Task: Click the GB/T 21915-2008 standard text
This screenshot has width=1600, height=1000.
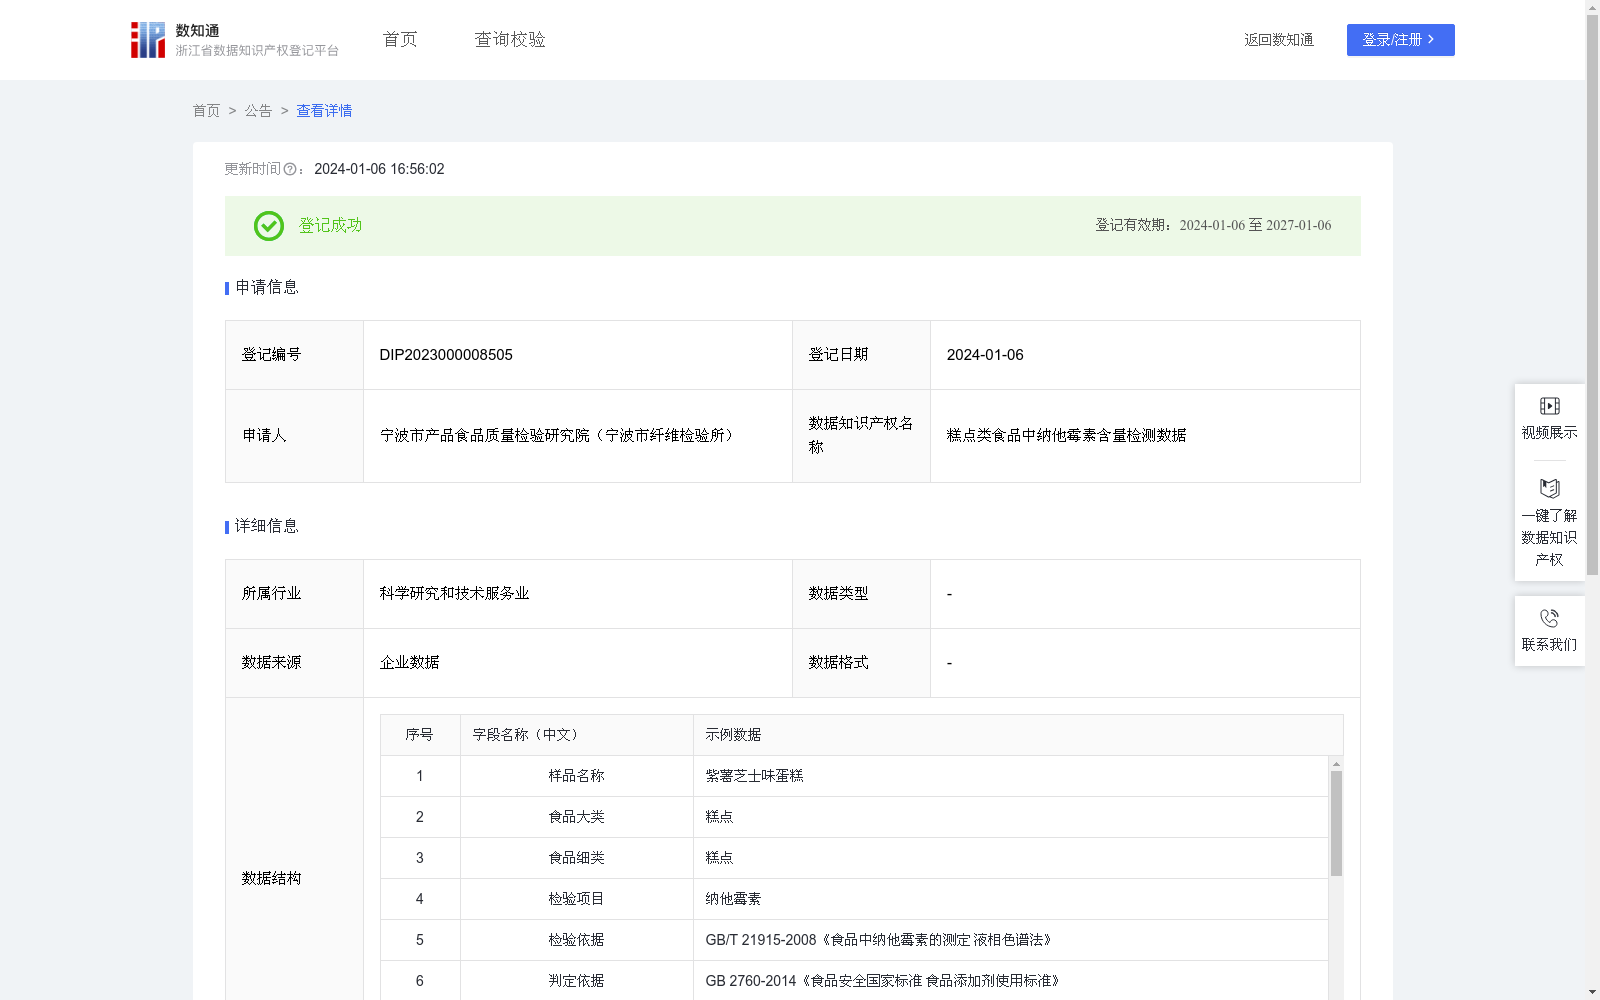Action: coord(878,940)
